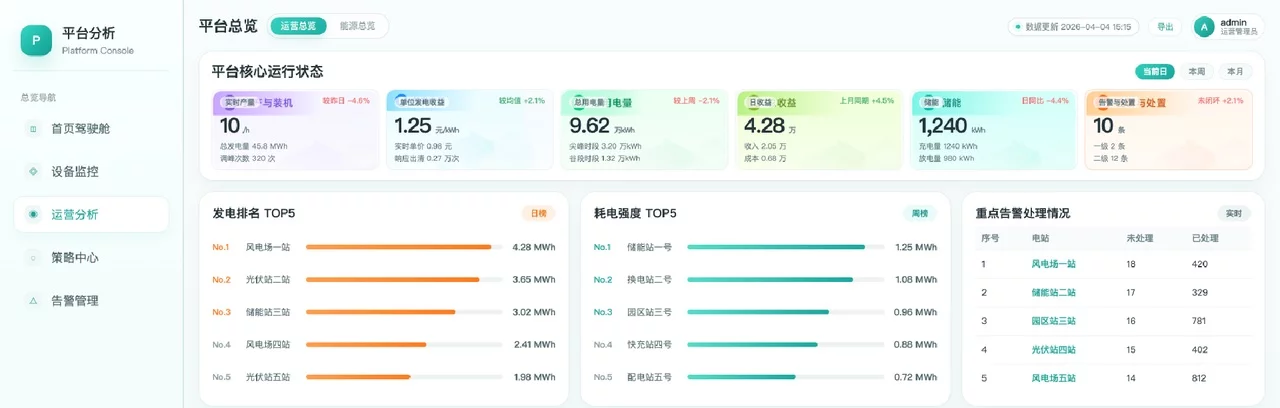Click the 导出 export button

[1165, 27]
